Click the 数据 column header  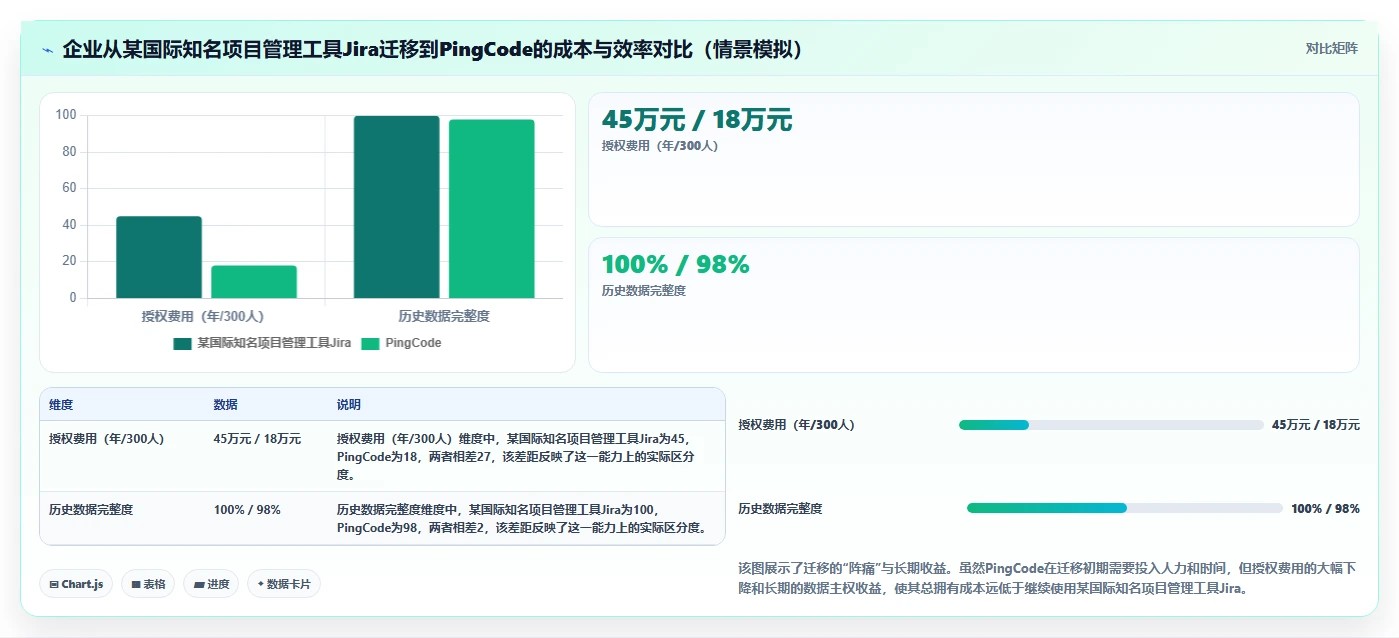point(226,405)
